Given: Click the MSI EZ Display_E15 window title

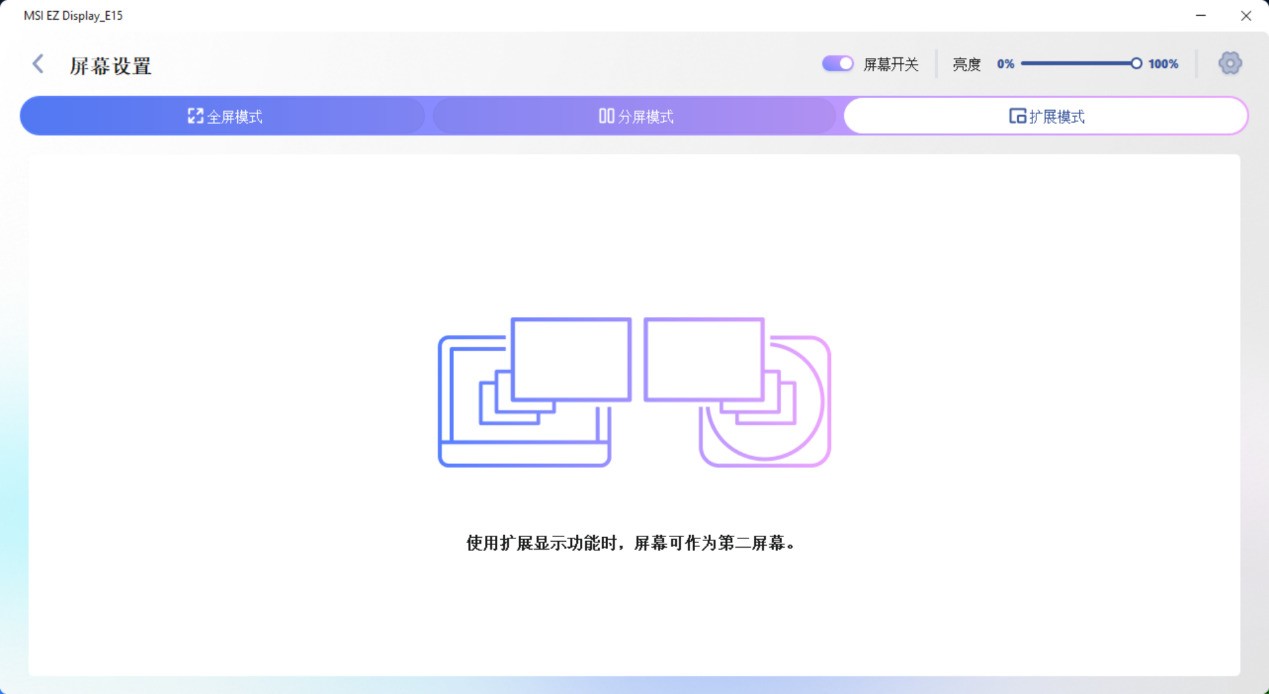Looking at the screenshot, I should click(73, 16).
